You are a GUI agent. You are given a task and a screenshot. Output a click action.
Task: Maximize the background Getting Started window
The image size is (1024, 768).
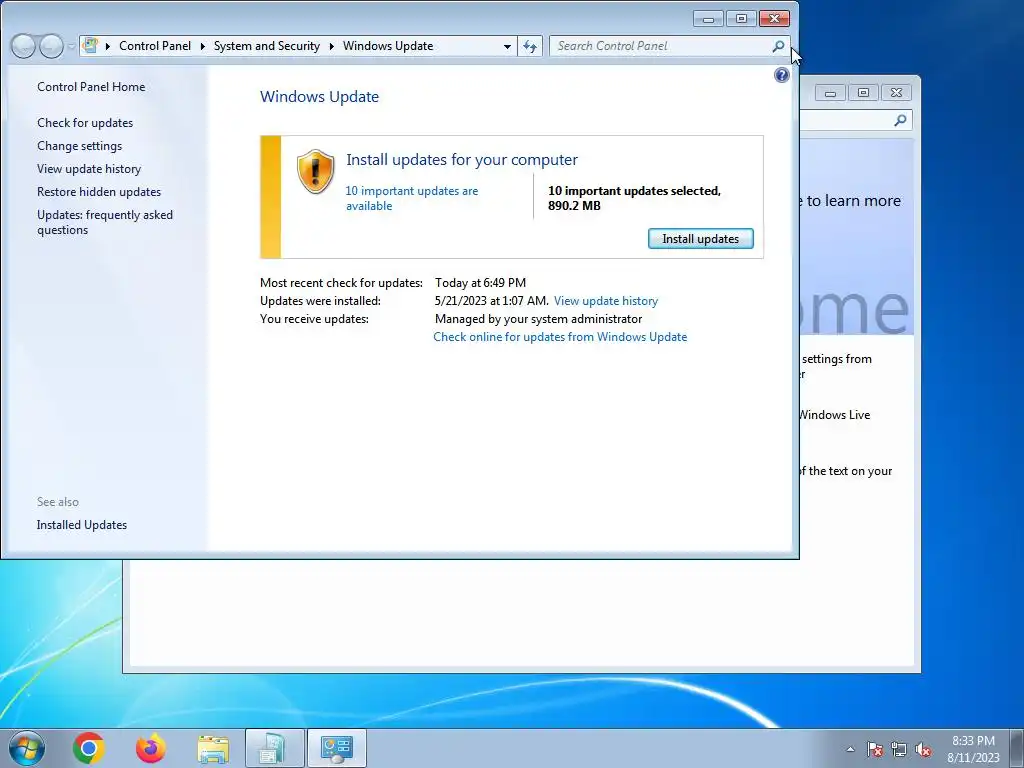tap(863, 93)
